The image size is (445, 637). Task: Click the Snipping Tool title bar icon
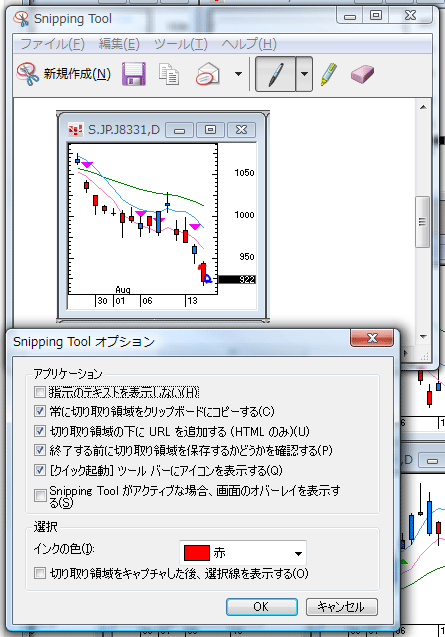click(21, 19)
